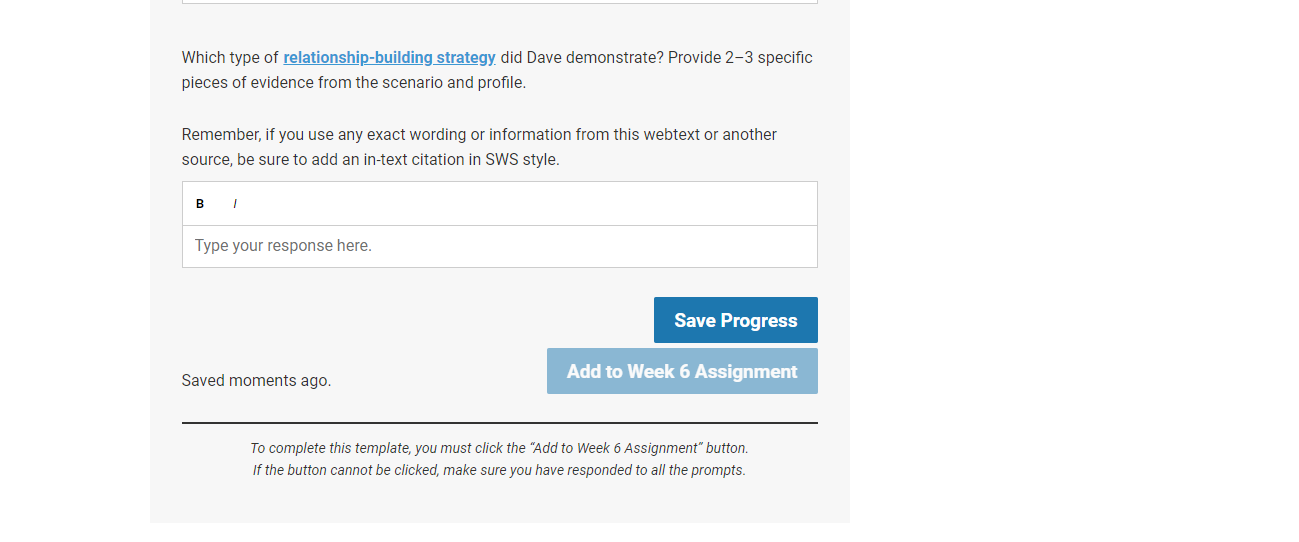Open the relationship-building strategy link
This screenshot has height=542, width=1299.
point(389,58)
